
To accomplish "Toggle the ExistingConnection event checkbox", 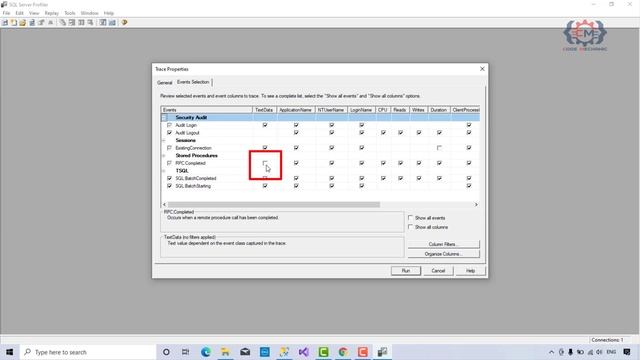I will click(x=169, y=148).
